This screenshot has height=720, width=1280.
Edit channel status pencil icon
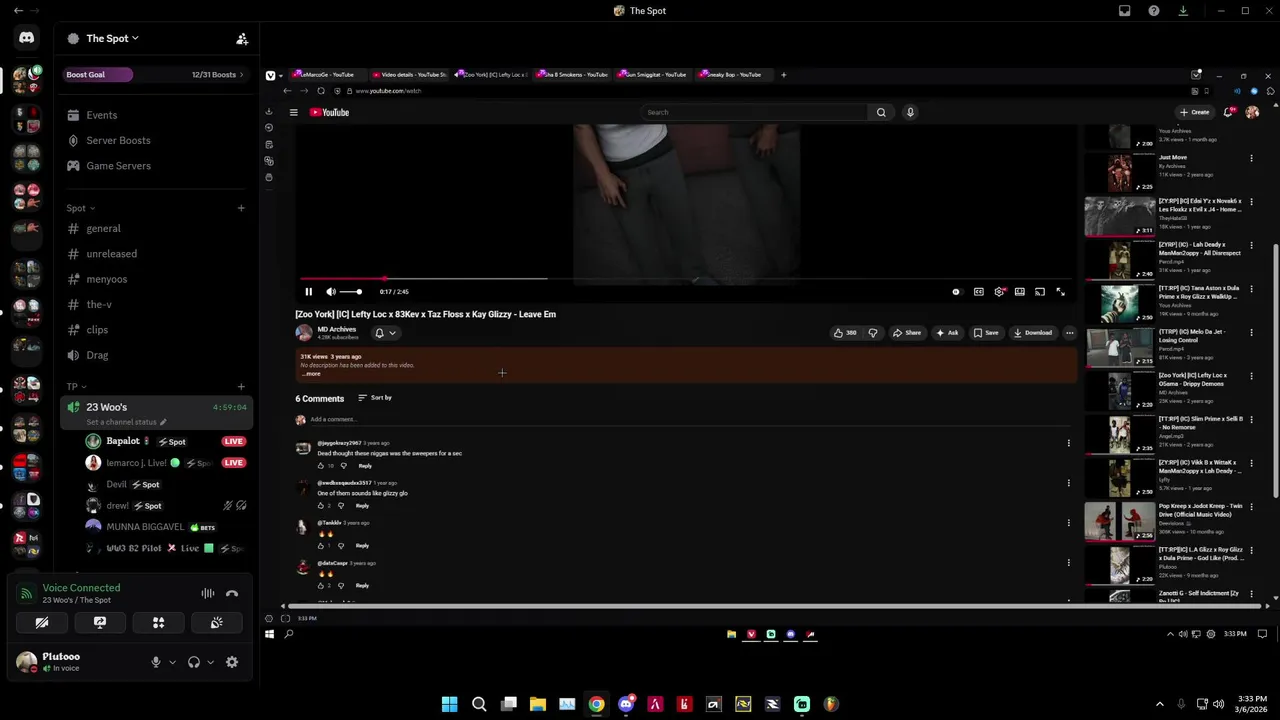click(163, 422)
